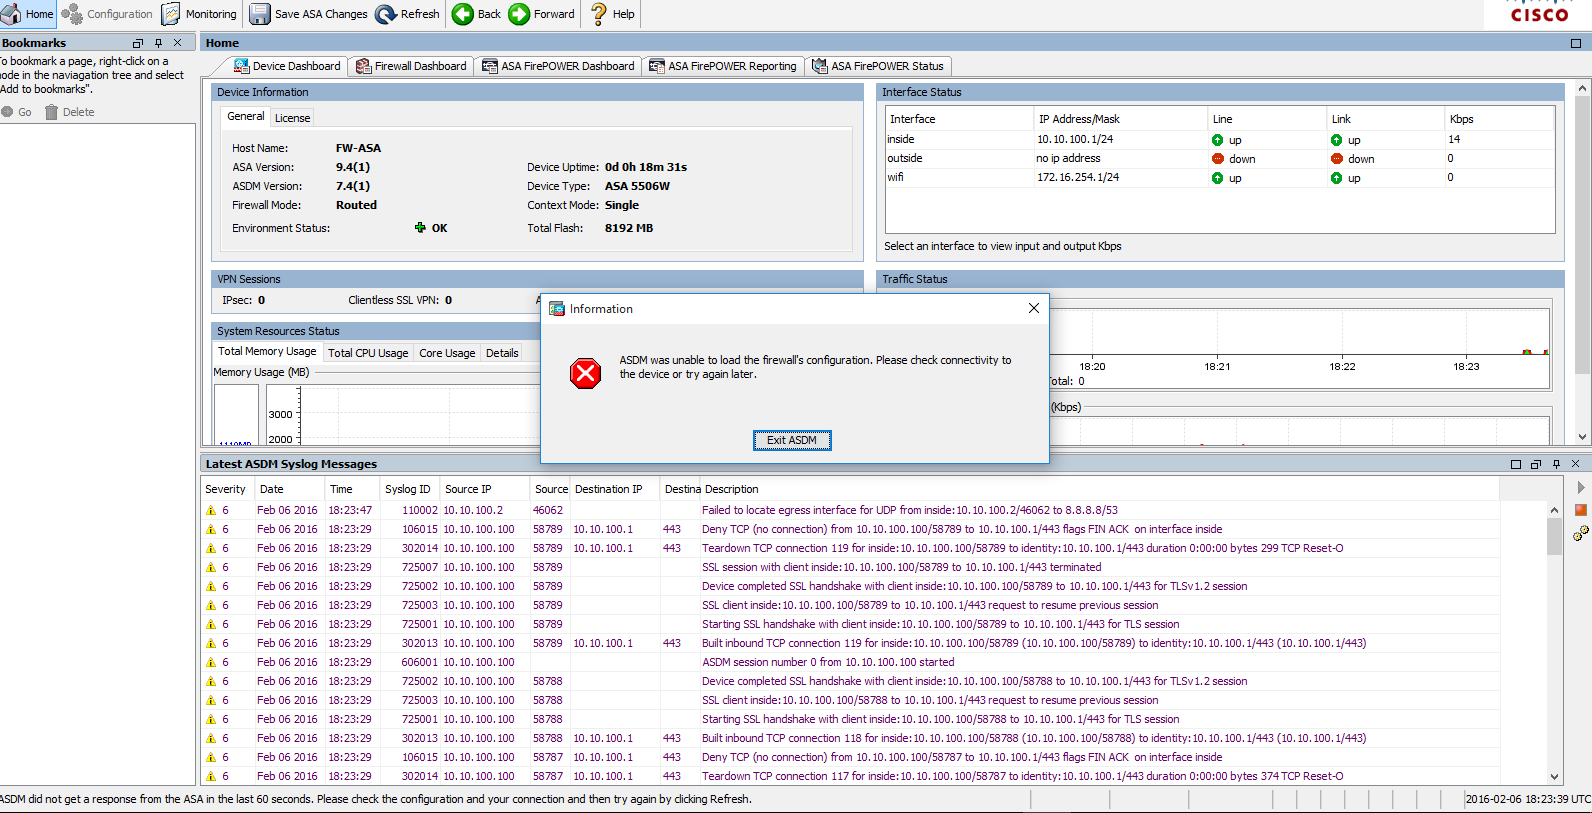The height and width of the screenshot is (813, 1592).
Task: Click the Environment Status plus icon
Action: pyautogui.click(x=420, y=228)
